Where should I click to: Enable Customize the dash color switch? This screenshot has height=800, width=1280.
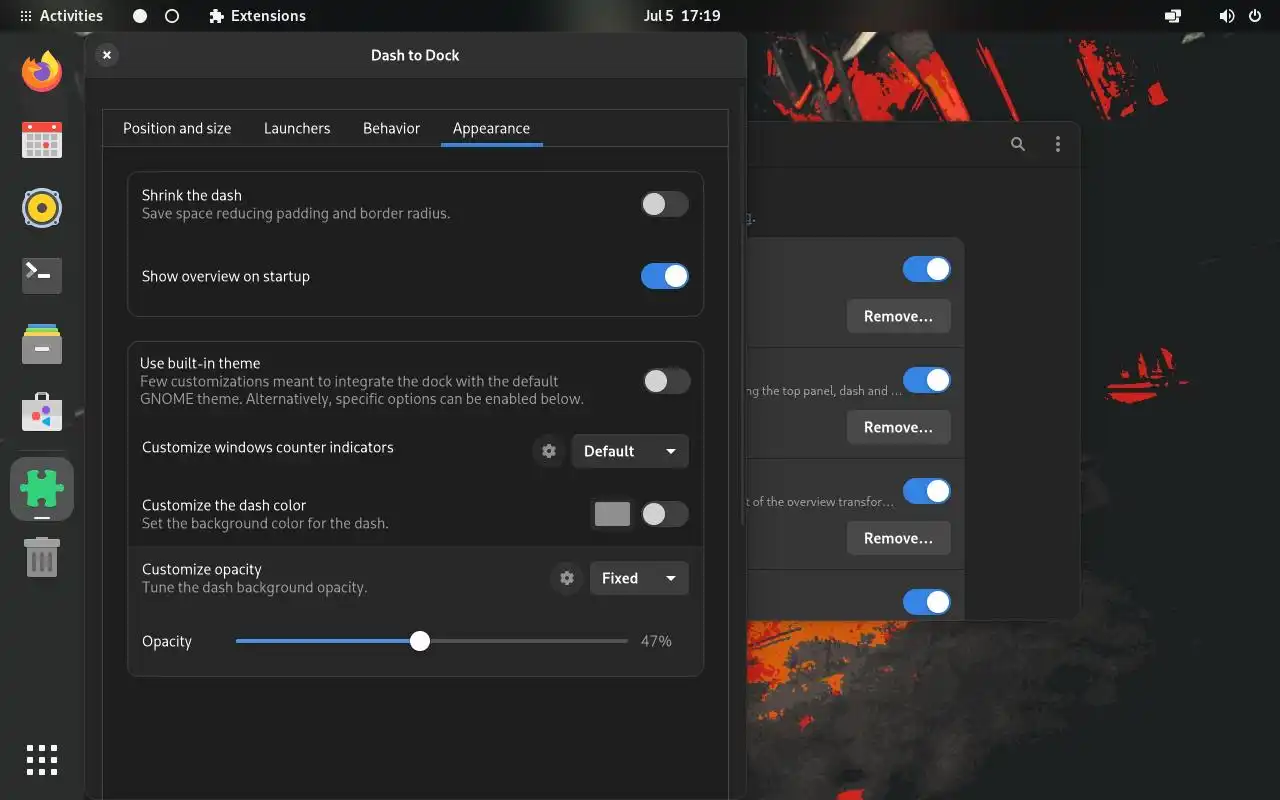[x=665, y=514]
